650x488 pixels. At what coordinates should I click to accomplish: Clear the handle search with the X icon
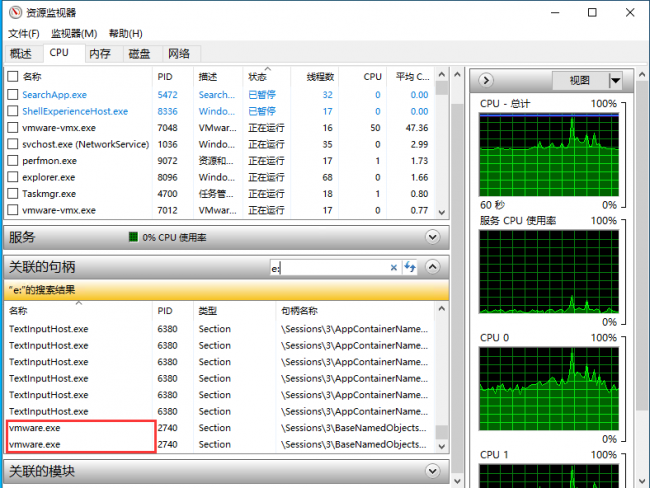(393, 268)
